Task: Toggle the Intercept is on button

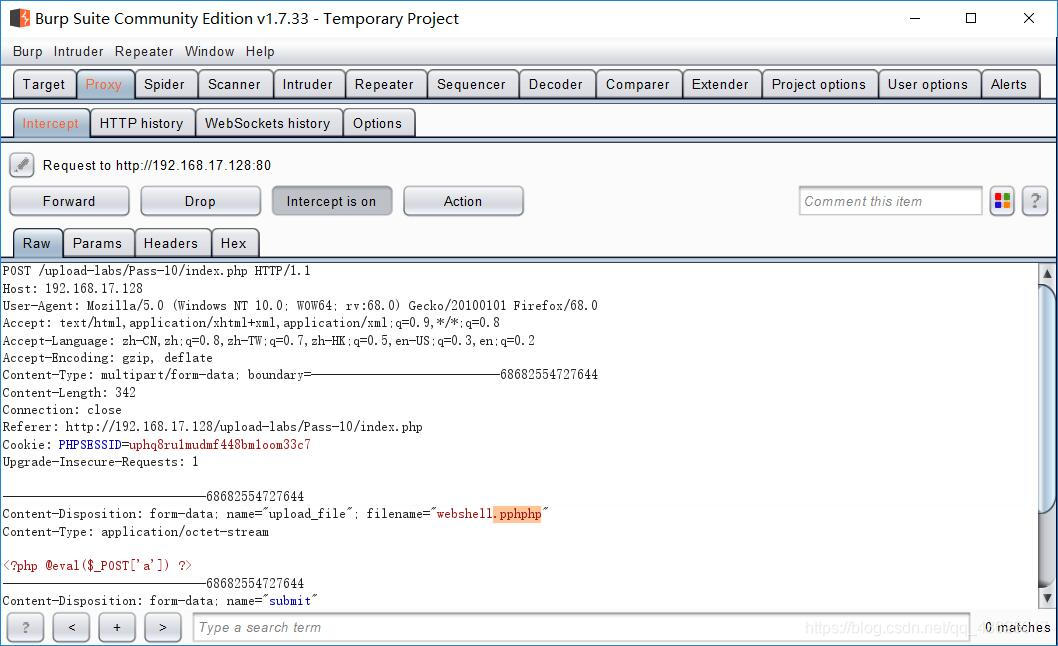Action: (x=331, y=201)
